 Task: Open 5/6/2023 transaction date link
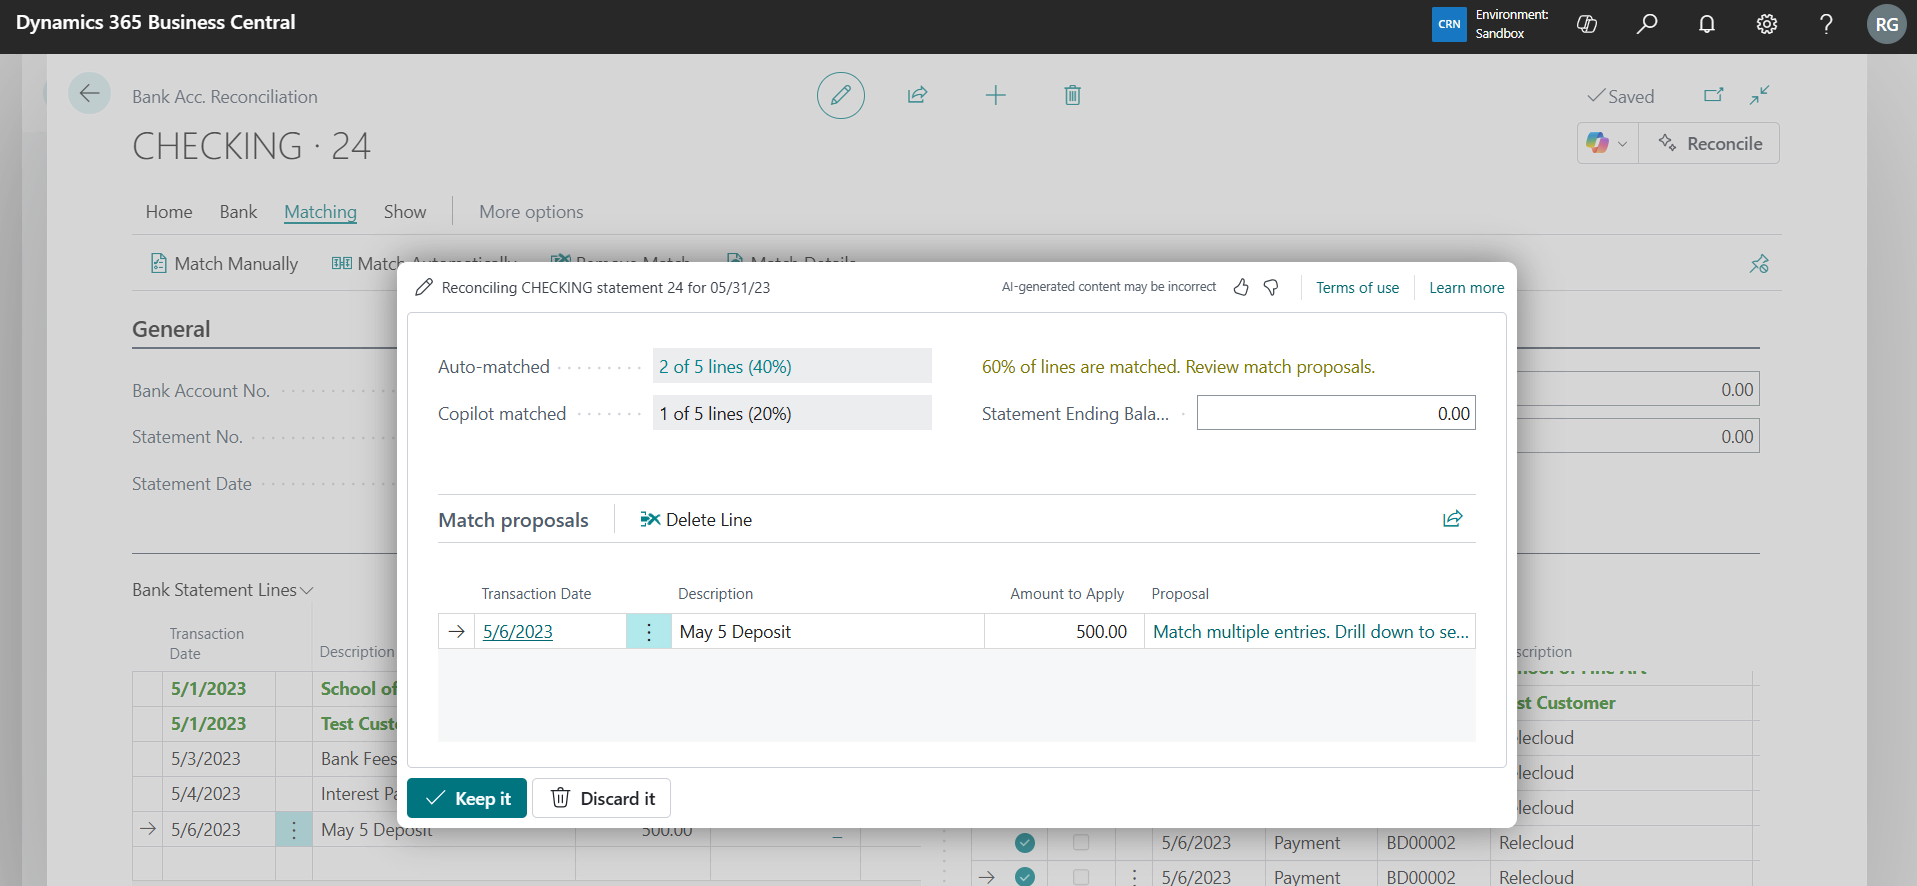pos(518,632)
